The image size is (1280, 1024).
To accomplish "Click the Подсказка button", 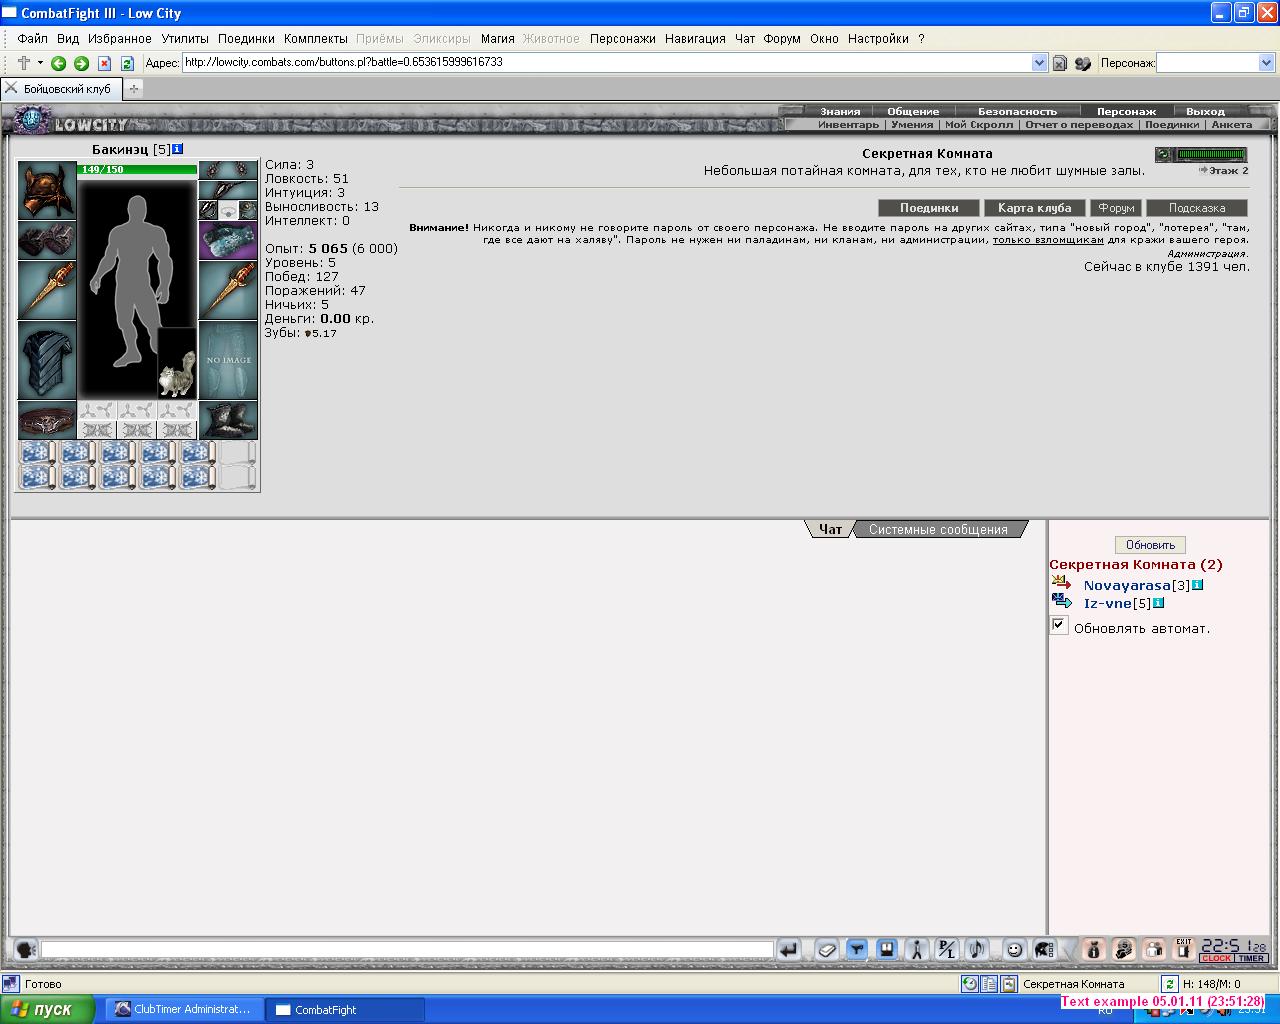I will pyautogui.click(x=1197, y=208).
